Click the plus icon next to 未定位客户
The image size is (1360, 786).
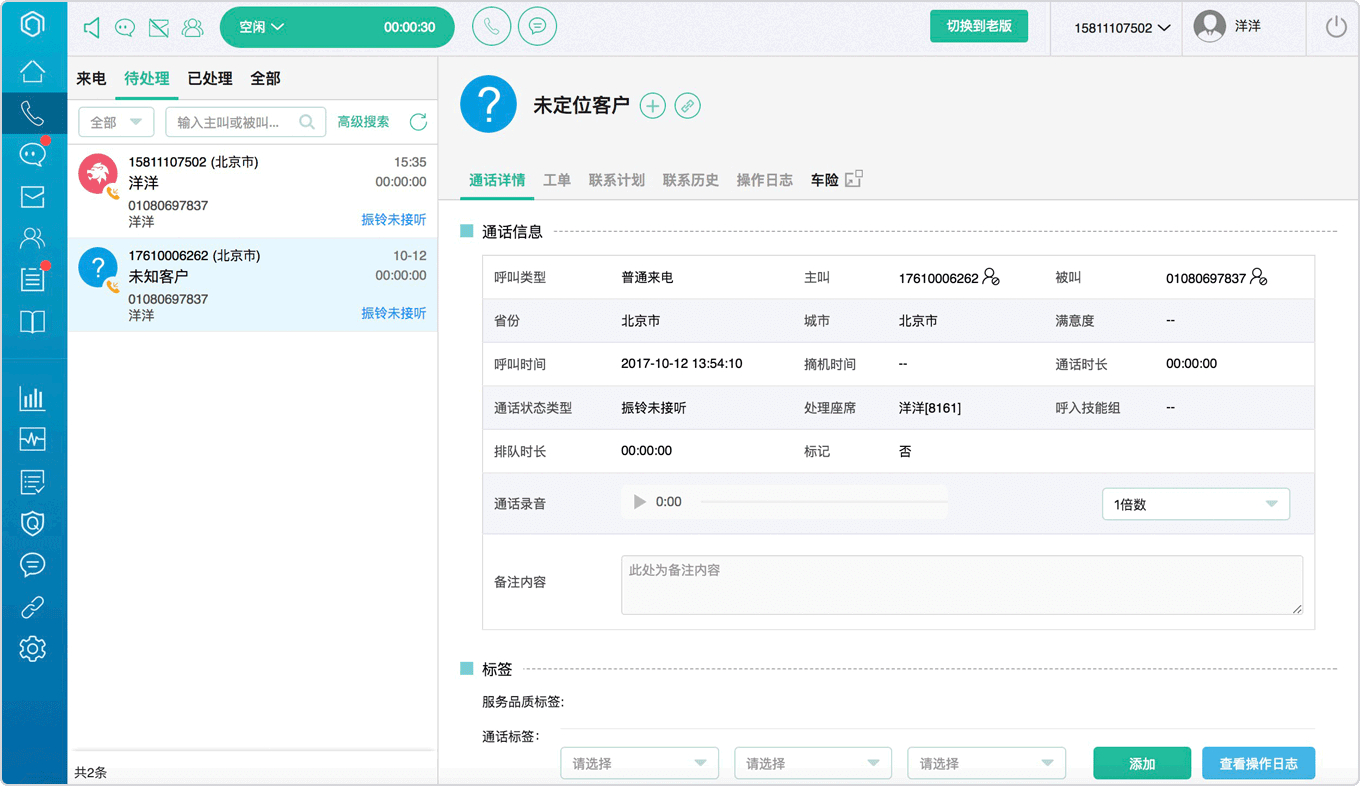tap(653, 106)
